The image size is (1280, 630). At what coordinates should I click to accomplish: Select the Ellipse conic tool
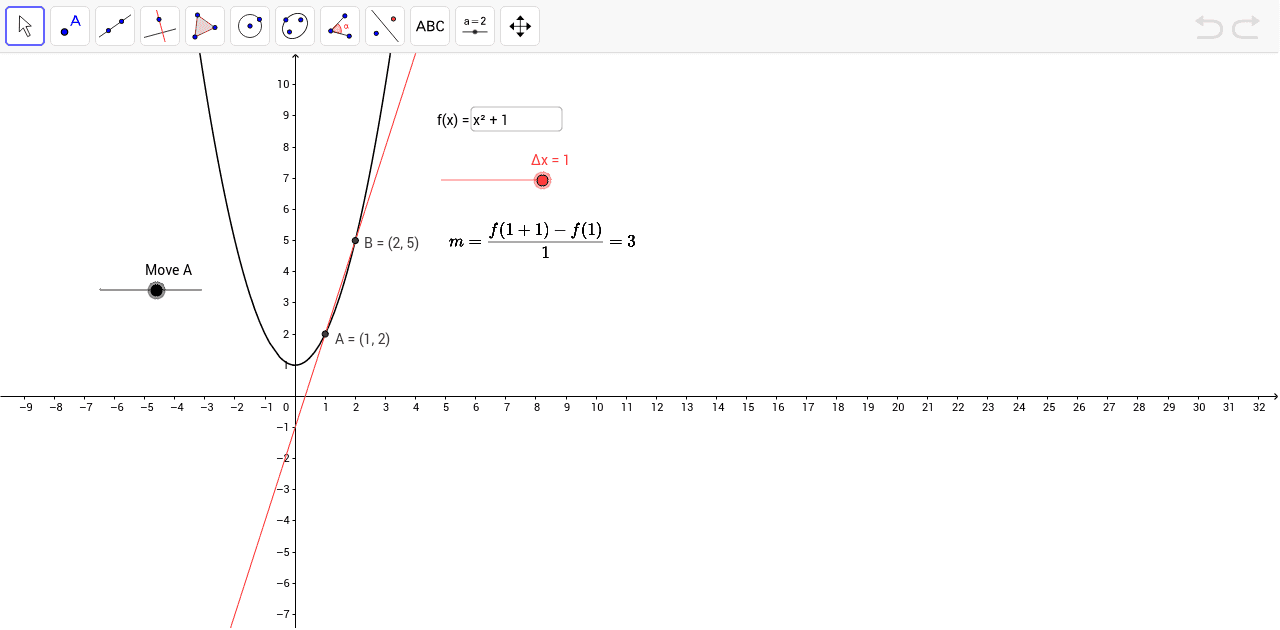[x=295, y=26]
